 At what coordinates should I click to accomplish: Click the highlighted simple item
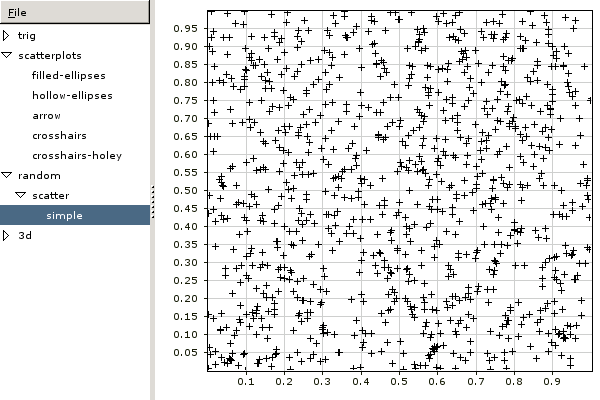point(64,216)
